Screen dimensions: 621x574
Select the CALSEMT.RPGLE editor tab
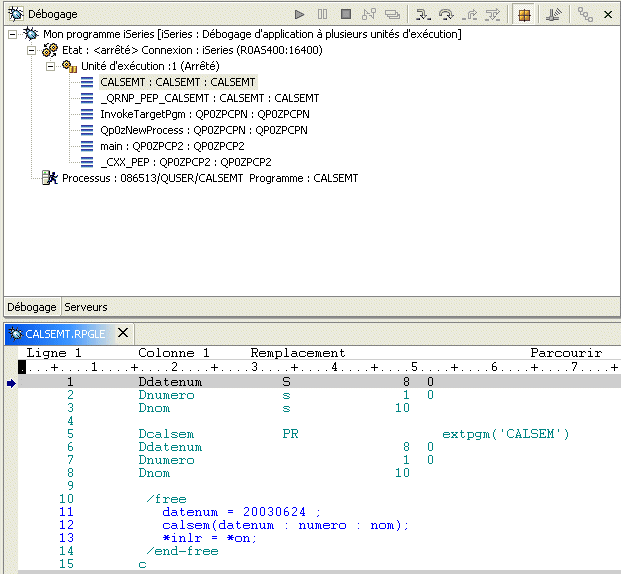point(62,333)
